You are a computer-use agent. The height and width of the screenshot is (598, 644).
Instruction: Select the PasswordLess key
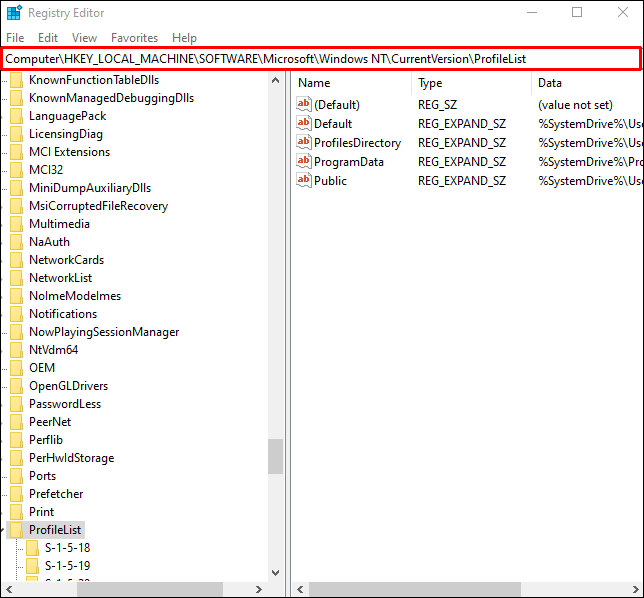point(65,404)
